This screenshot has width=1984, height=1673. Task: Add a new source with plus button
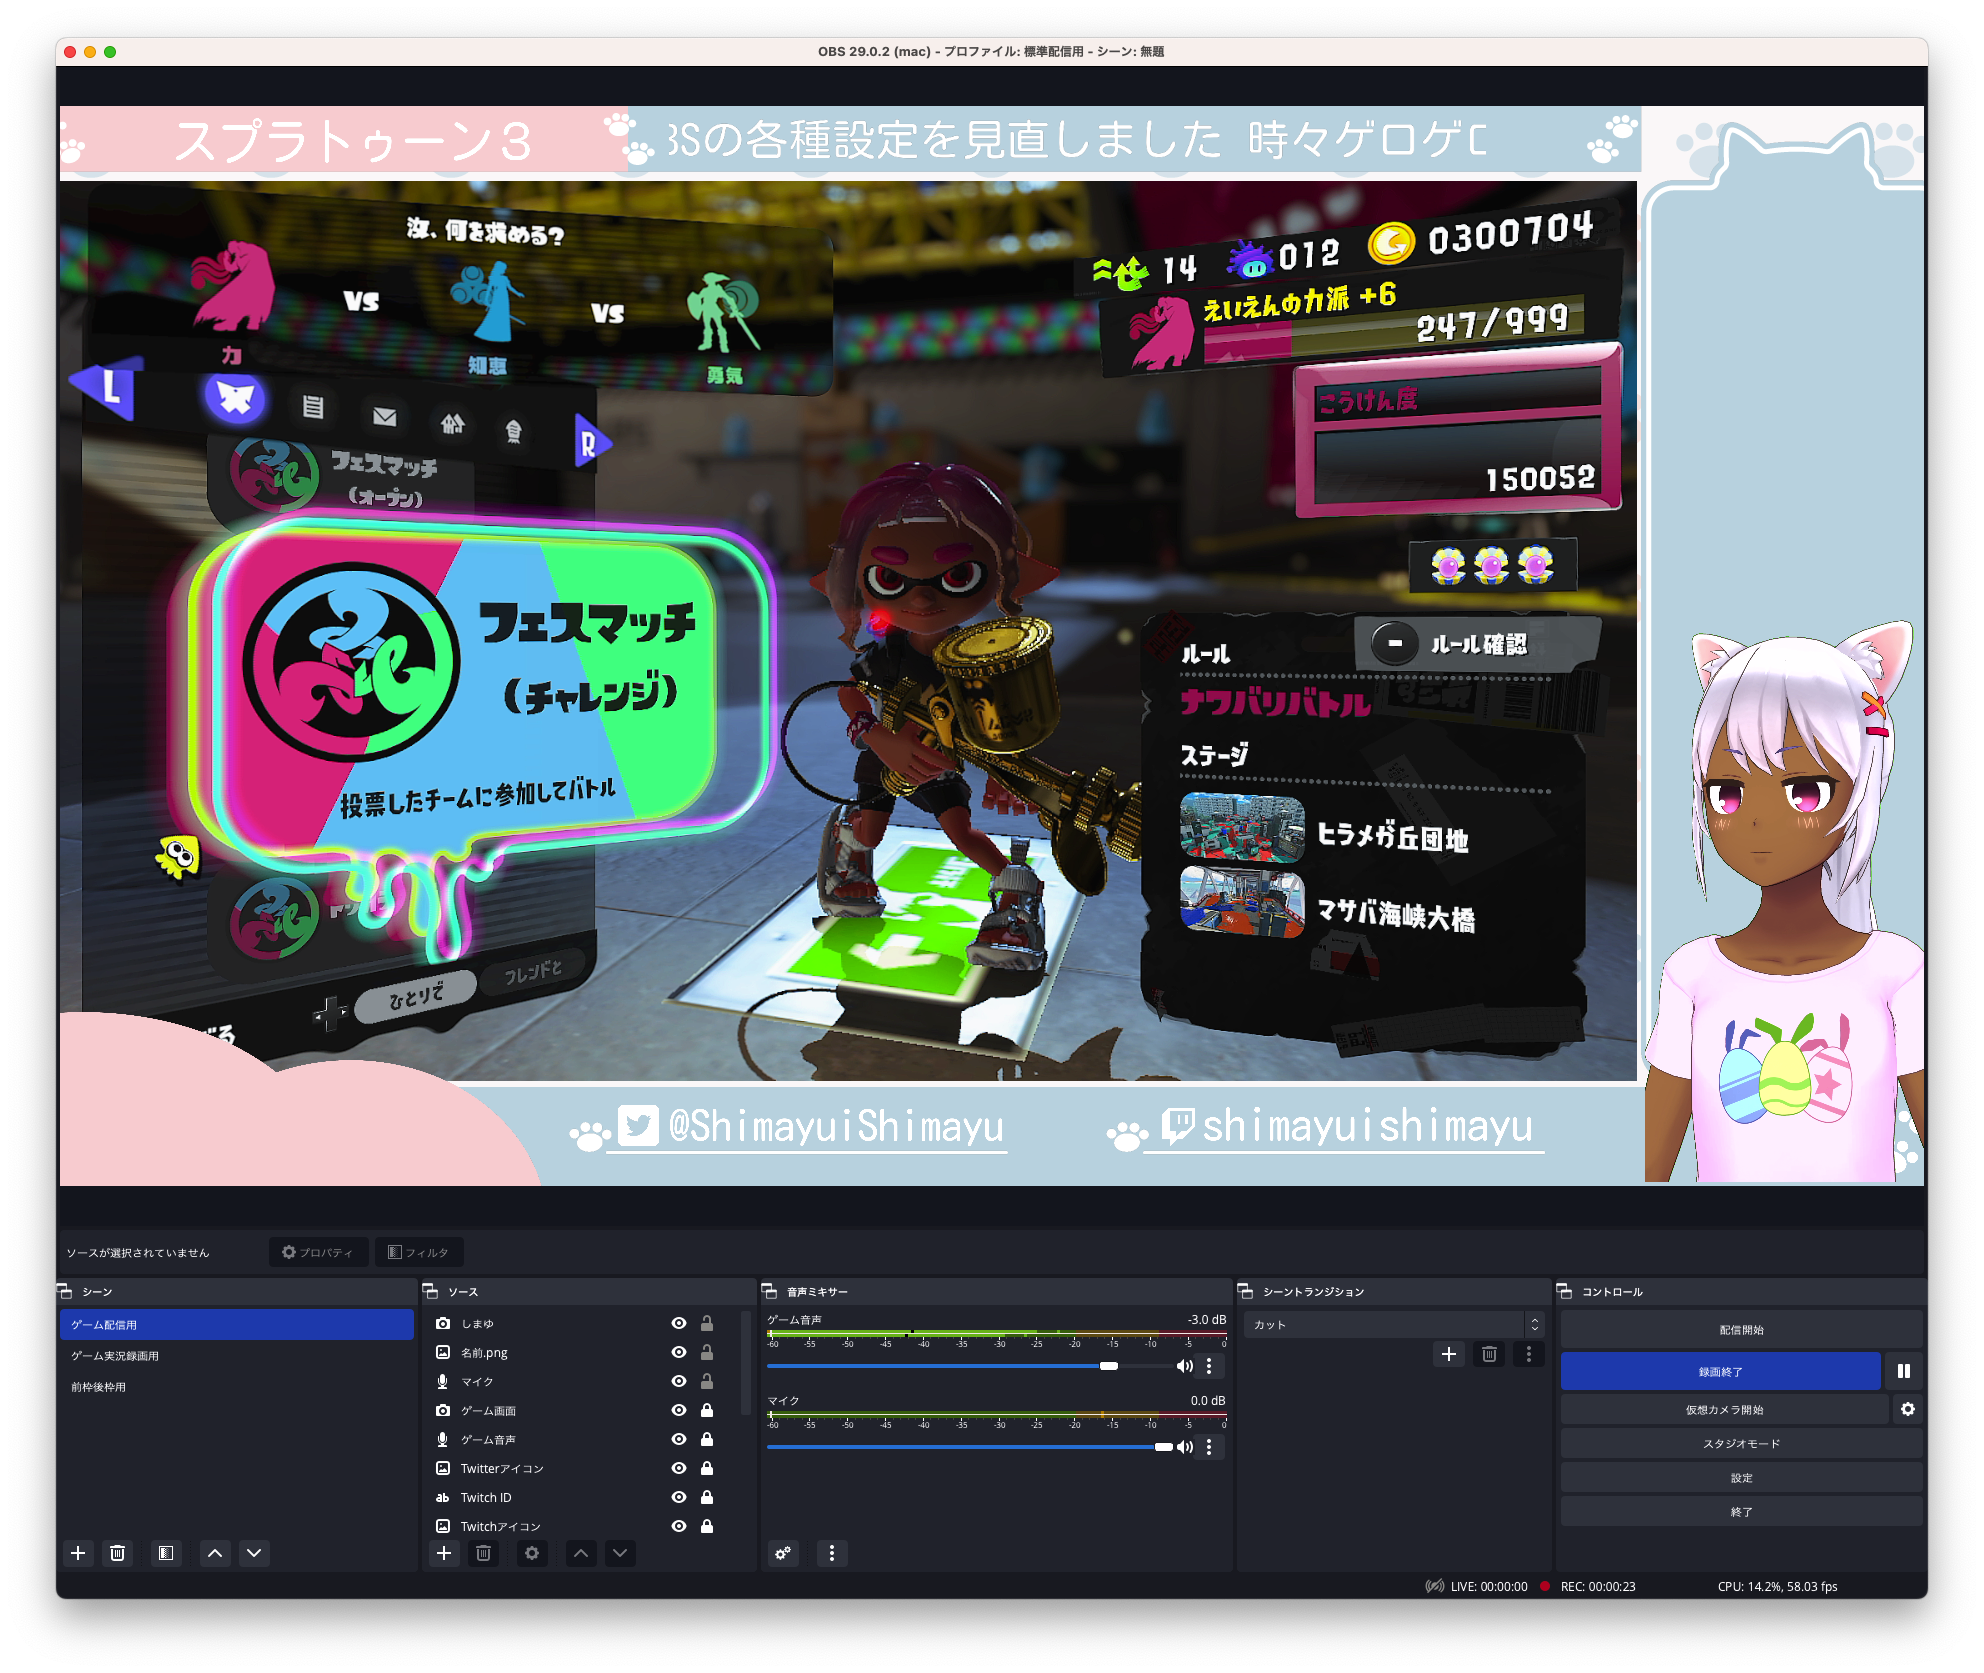click(444, 1553)
